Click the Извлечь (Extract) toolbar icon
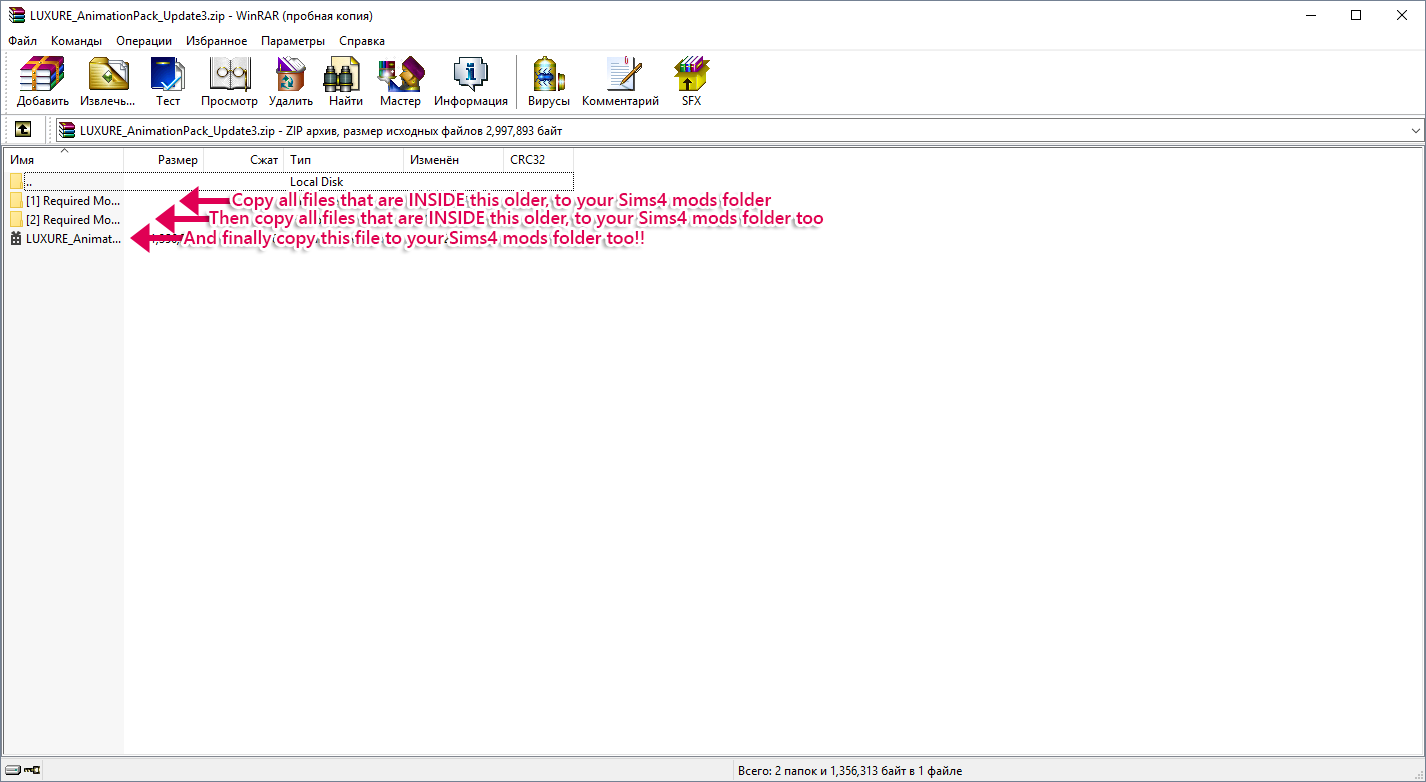The image size is (1426, 782). click(108, 82)
